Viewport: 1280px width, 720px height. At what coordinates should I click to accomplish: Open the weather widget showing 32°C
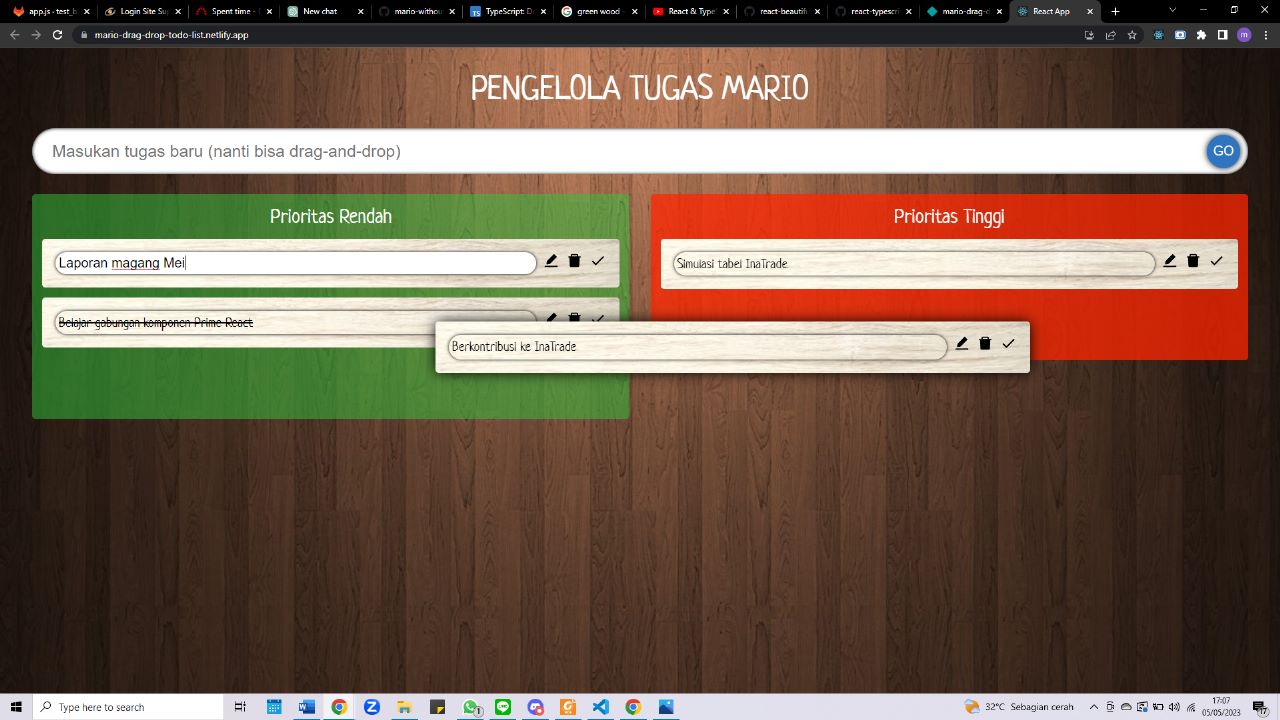click(x=1019, y=707)
